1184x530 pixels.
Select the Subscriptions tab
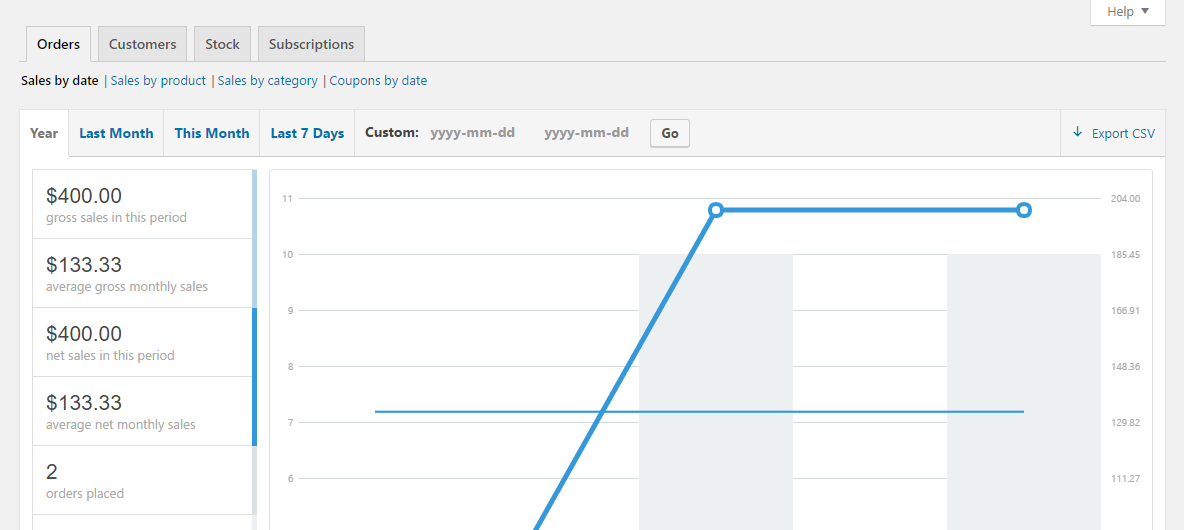click(x=311, y=44)
